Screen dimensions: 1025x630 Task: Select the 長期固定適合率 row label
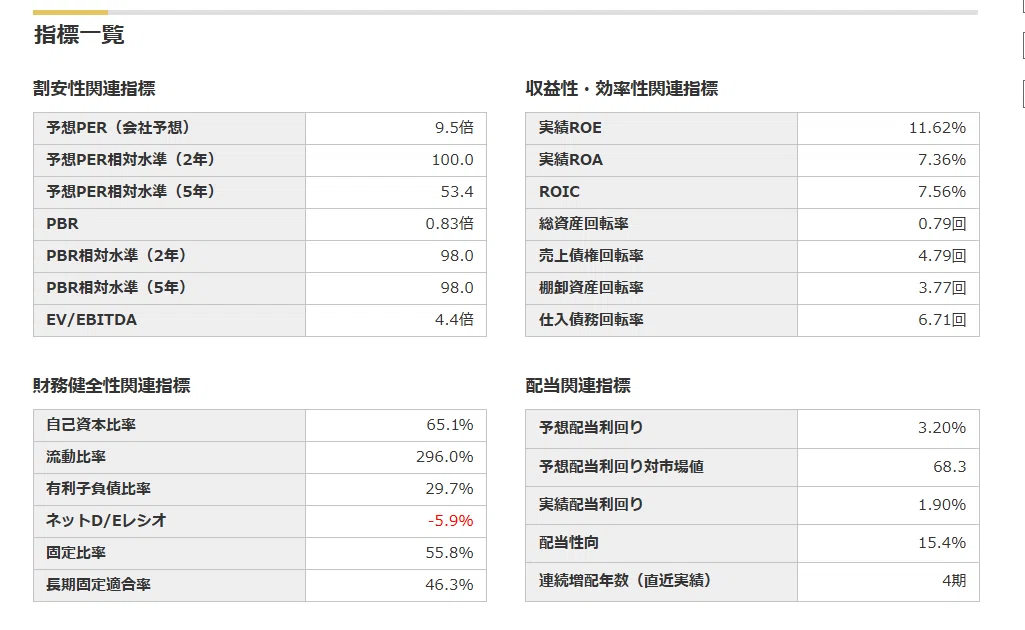98,585
